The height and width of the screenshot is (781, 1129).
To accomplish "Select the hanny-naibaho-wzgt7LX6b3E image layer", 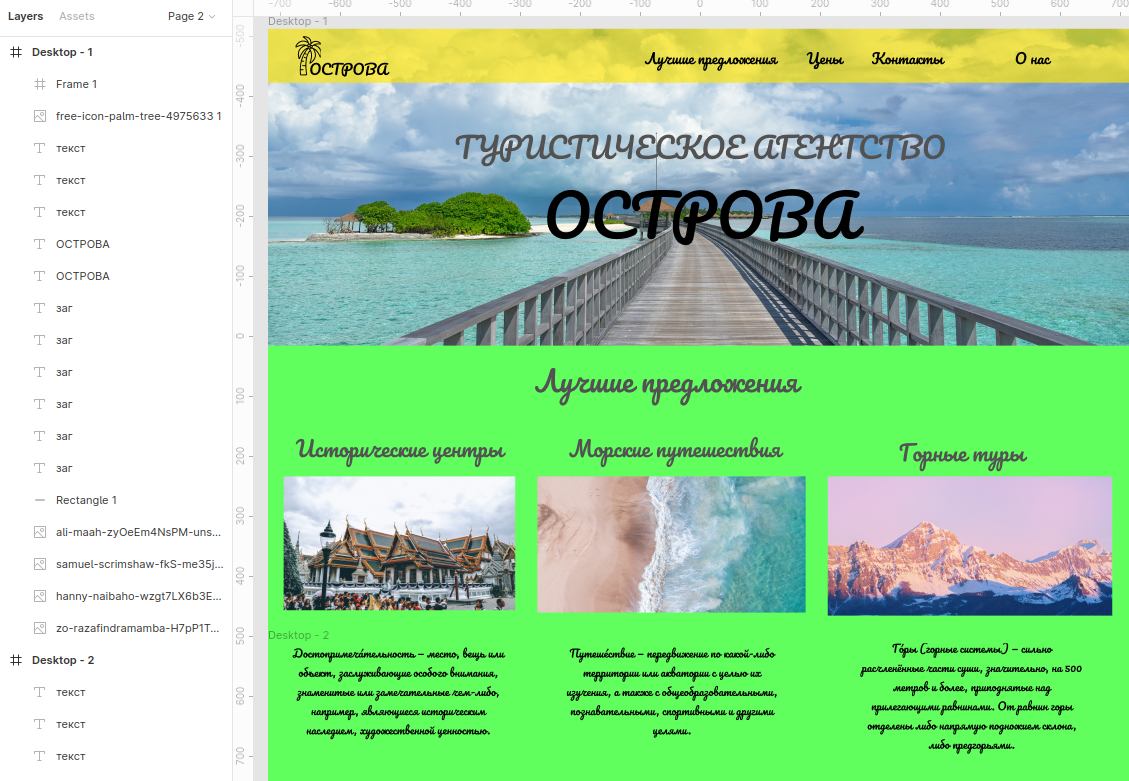I will (x=116, y=596).
